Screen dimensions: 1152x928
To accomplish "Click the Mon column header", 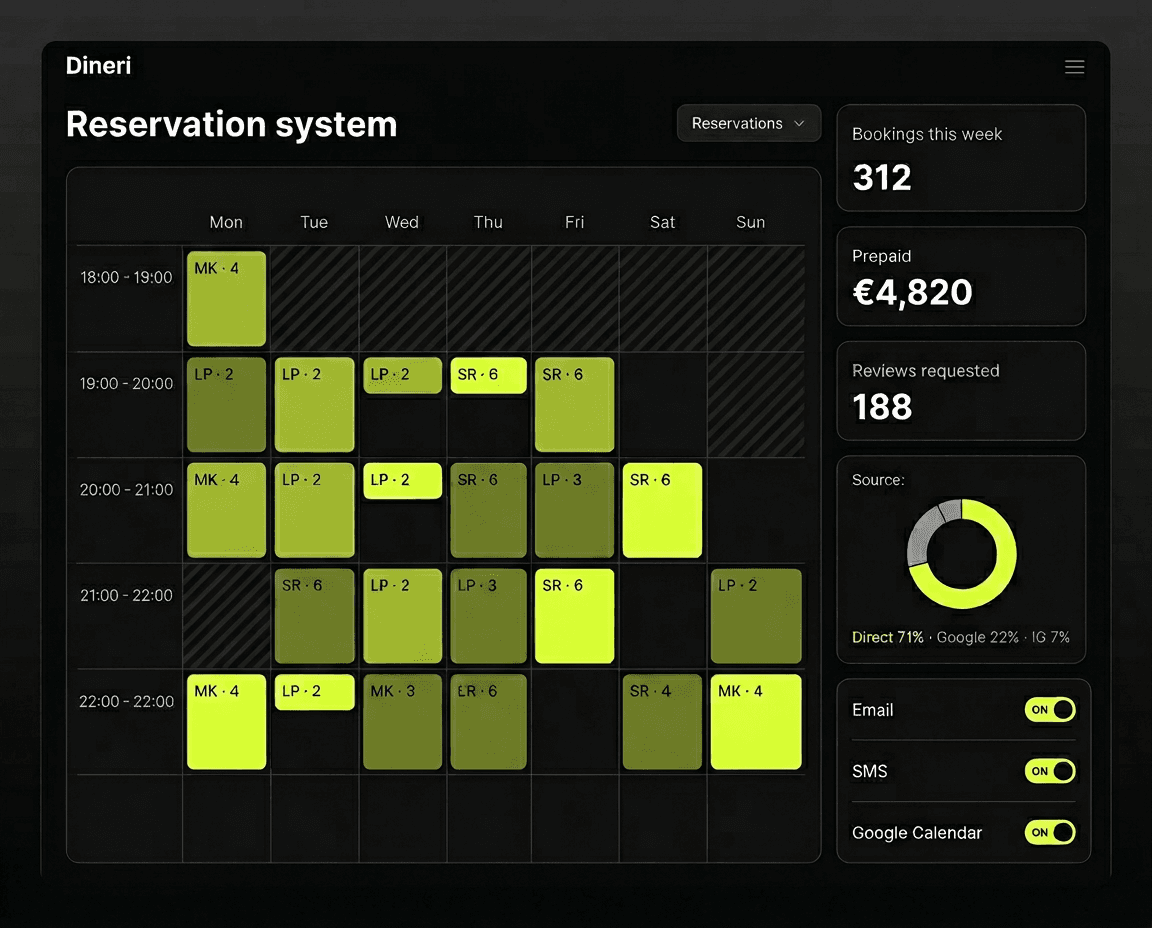I will 226,222.
